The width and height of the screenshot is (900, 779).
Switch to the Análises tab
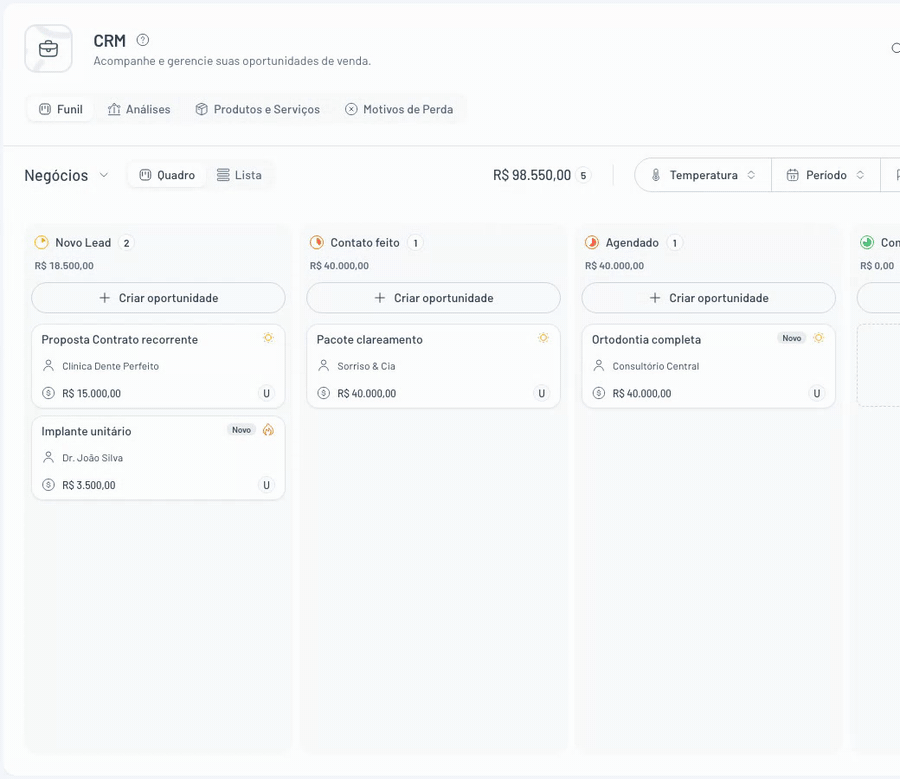(x=139, y=109)
